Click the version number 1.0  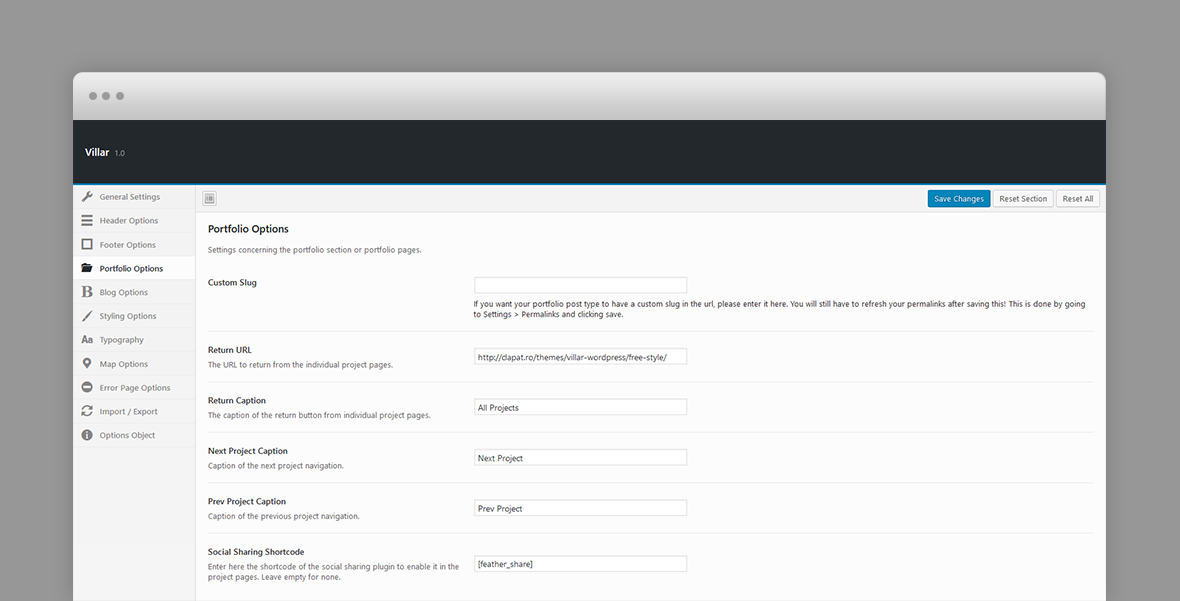tap(120, 153)
